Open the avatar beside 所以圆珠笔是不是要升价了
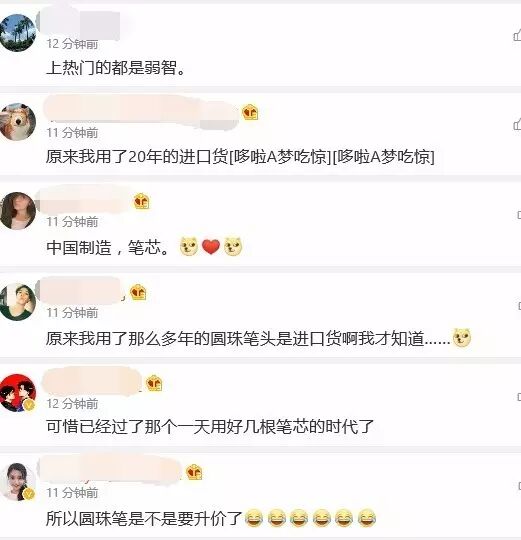 (18, 482)
